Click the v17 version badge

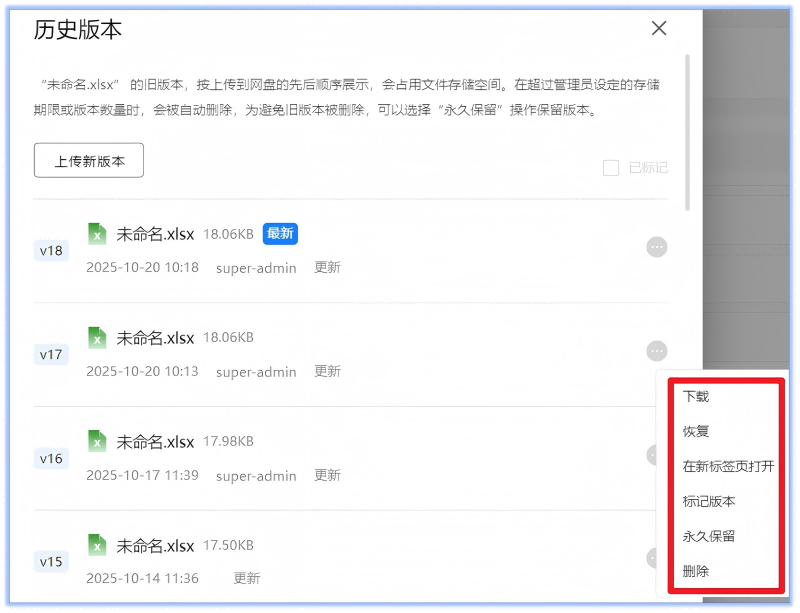tap(51, 355)
